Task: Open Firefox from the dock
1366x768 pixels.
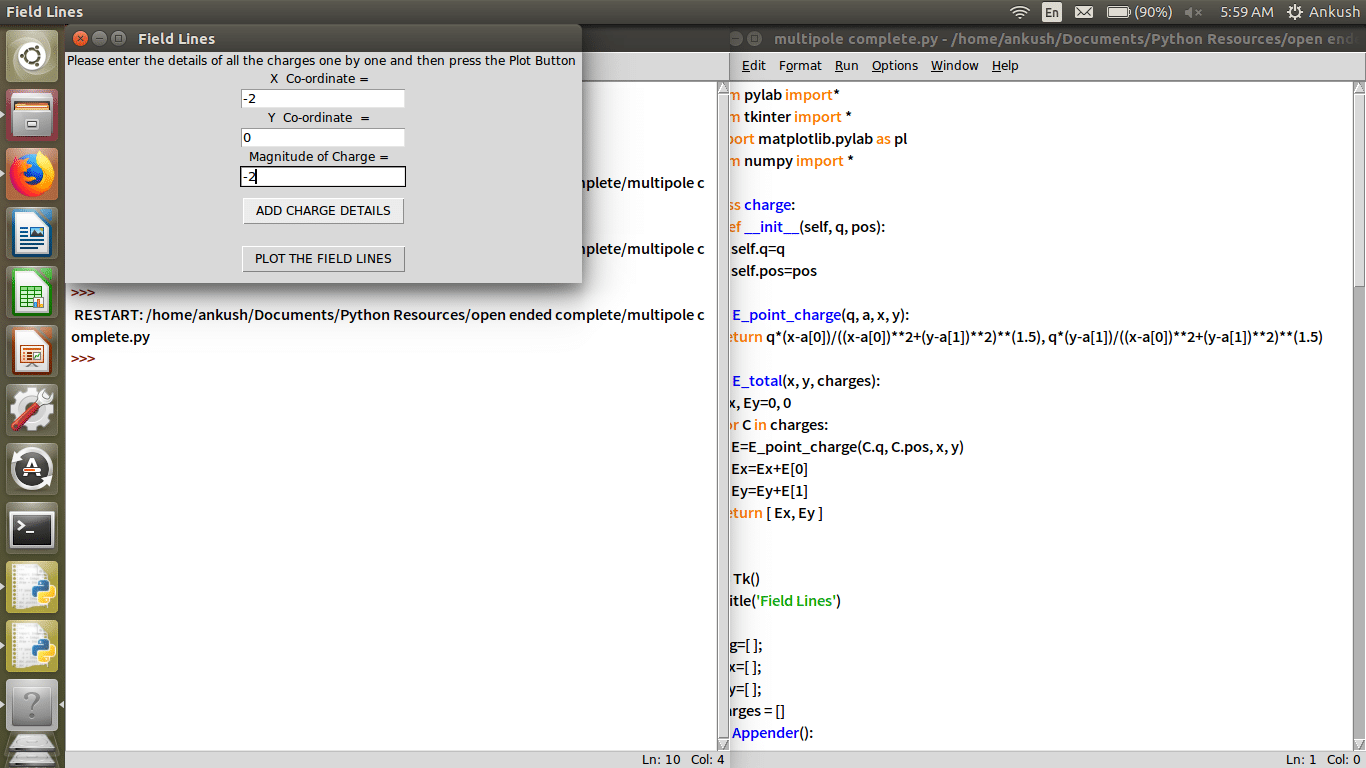Action: (x=33, y=175)
